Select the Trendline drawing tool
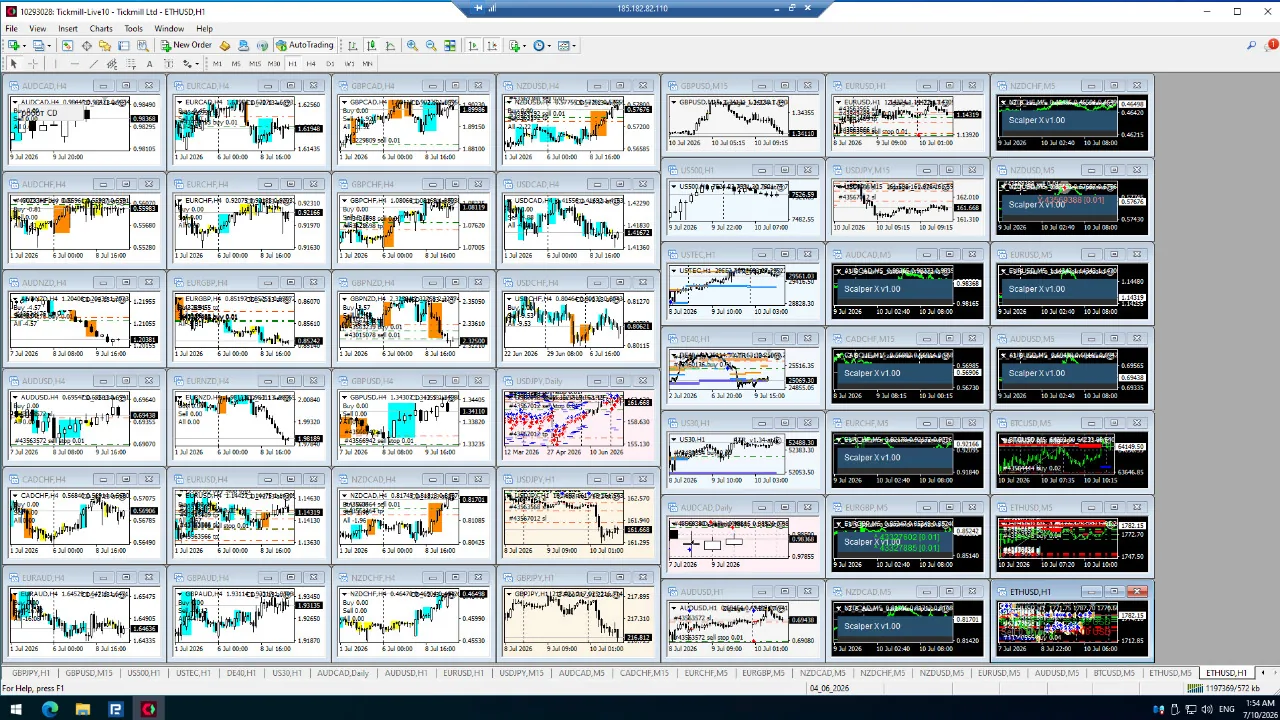1280x720 pixels. click(93, 64)
